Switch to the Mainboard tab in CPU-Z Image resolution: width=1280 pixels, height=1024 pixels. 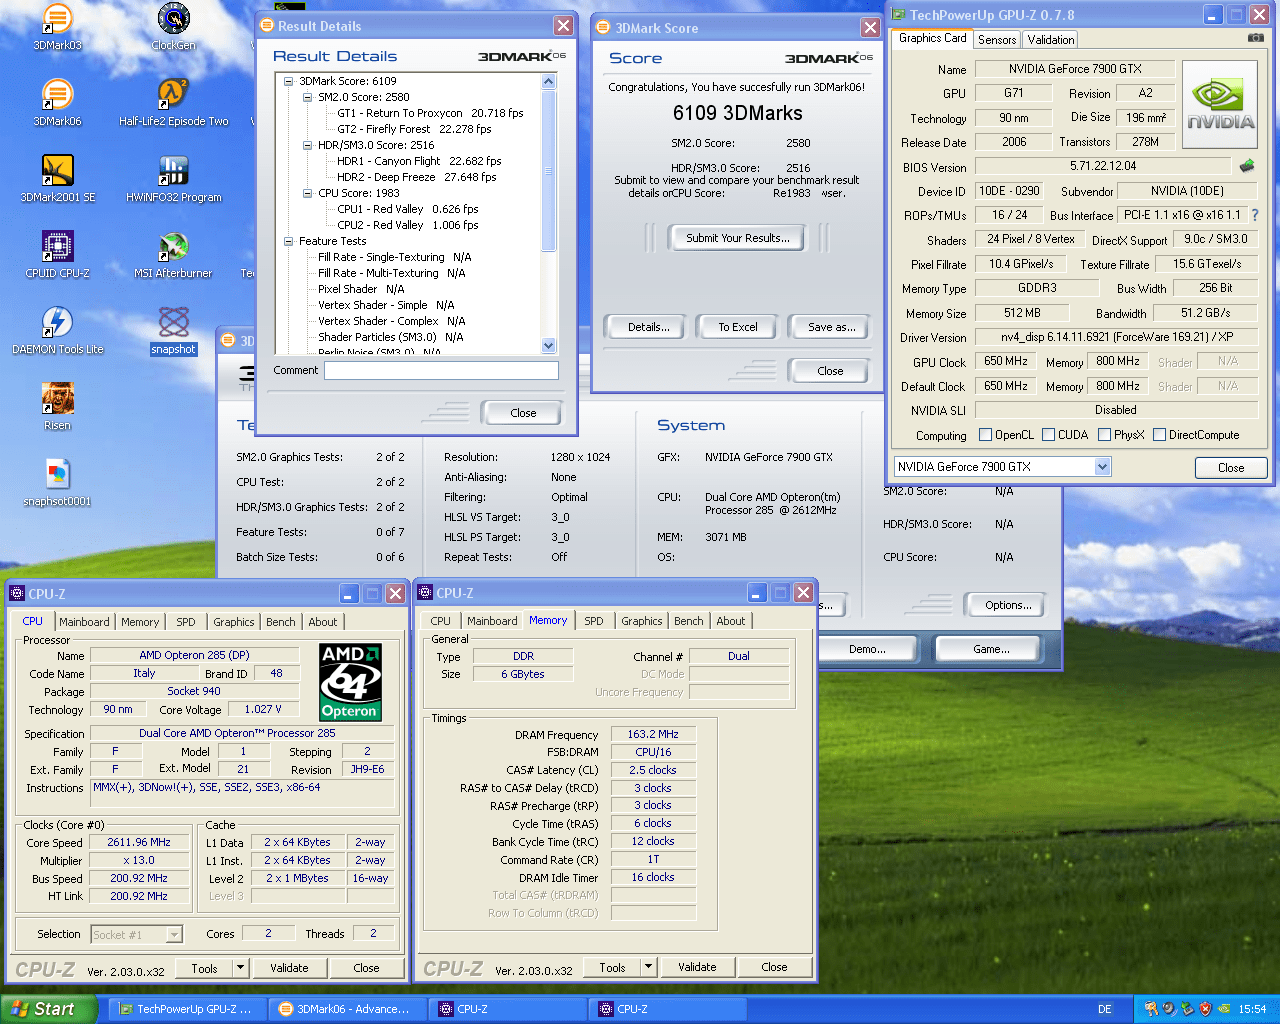pyautogui.click(x=84, y=622)
